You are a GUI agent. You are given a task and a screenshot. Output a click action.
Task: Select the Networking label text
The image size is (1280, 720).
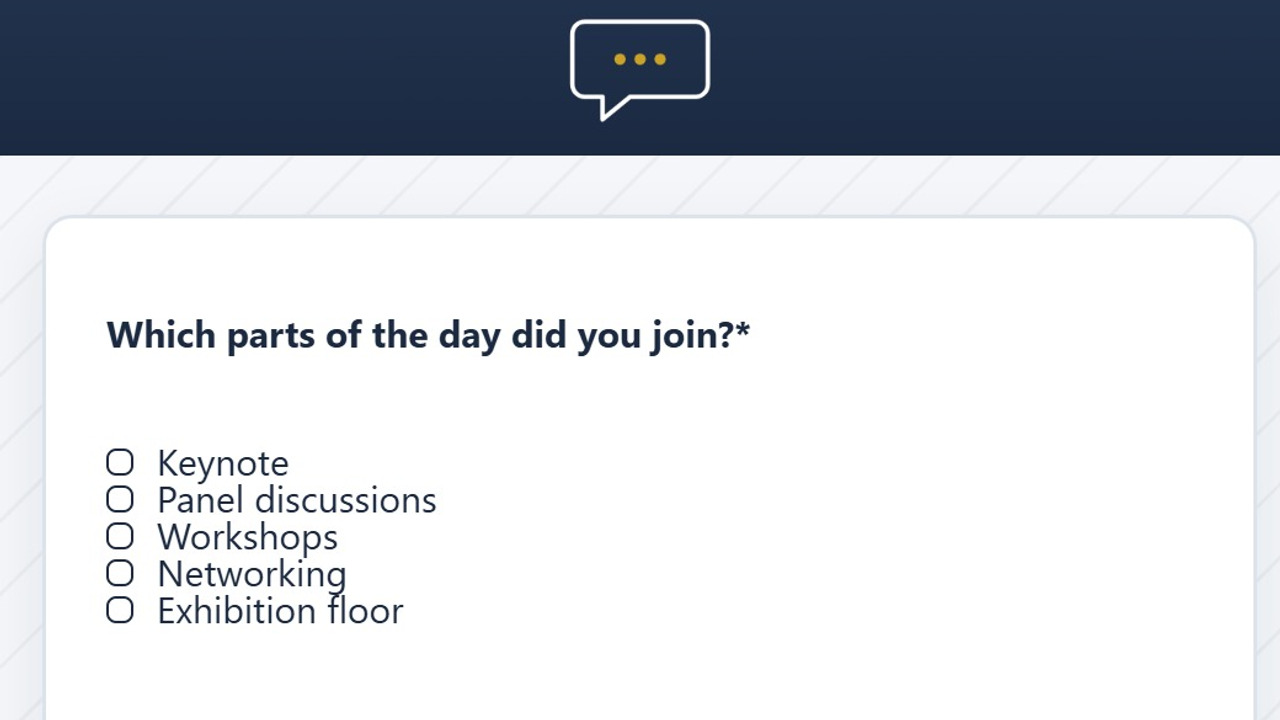(x=252, y=575)
